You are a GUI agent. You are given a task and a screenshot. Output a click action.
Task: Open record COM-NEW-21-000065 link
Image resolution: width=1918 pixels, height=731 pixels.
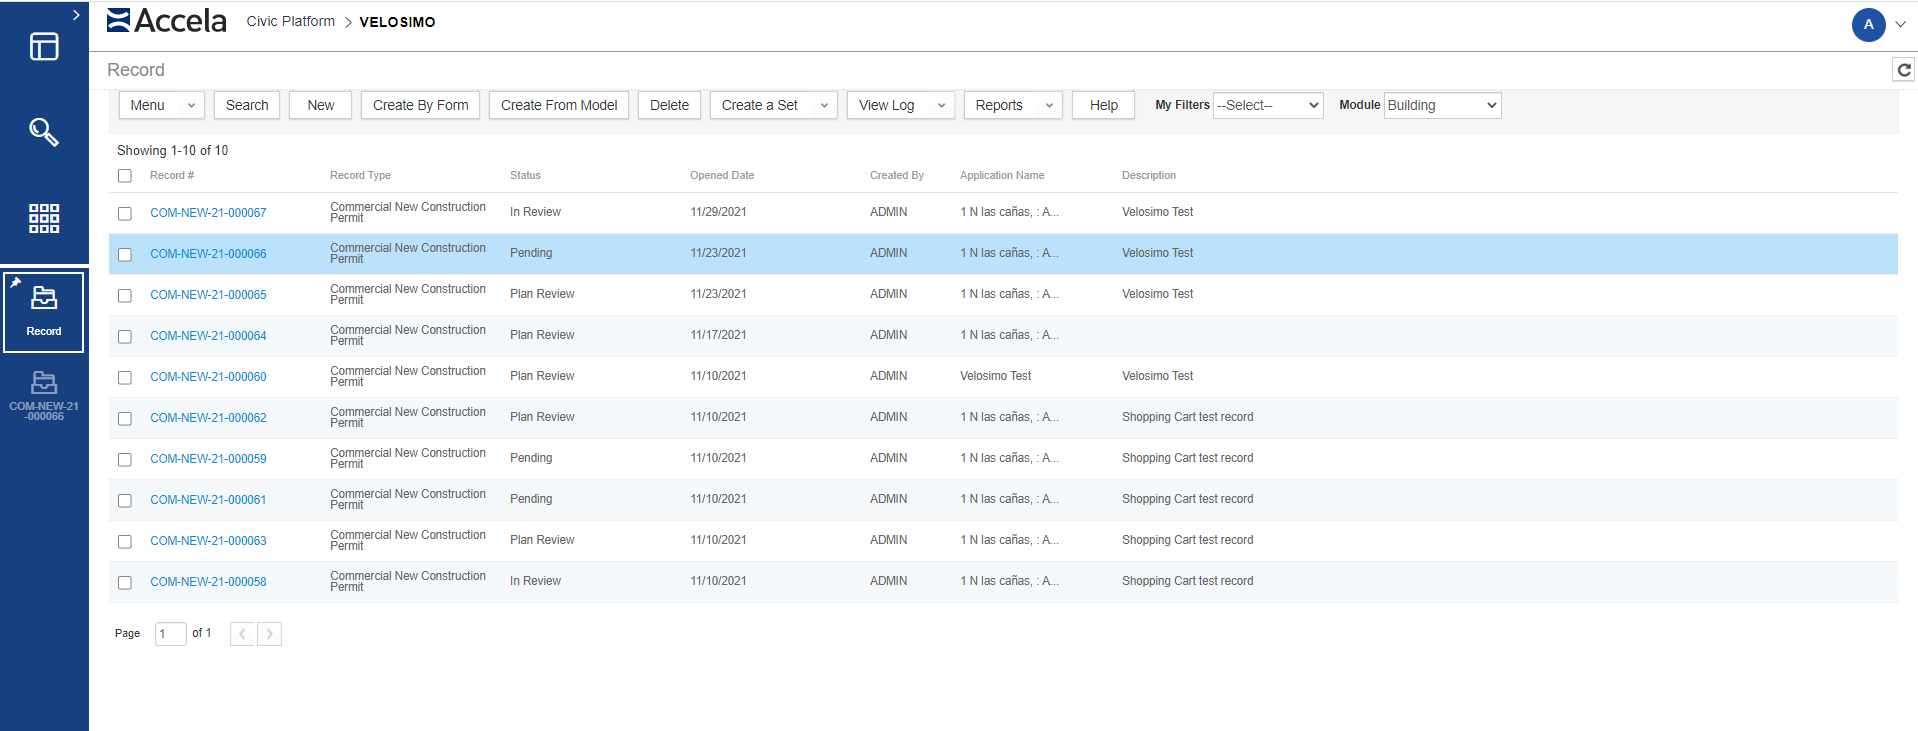click(208, 295)
